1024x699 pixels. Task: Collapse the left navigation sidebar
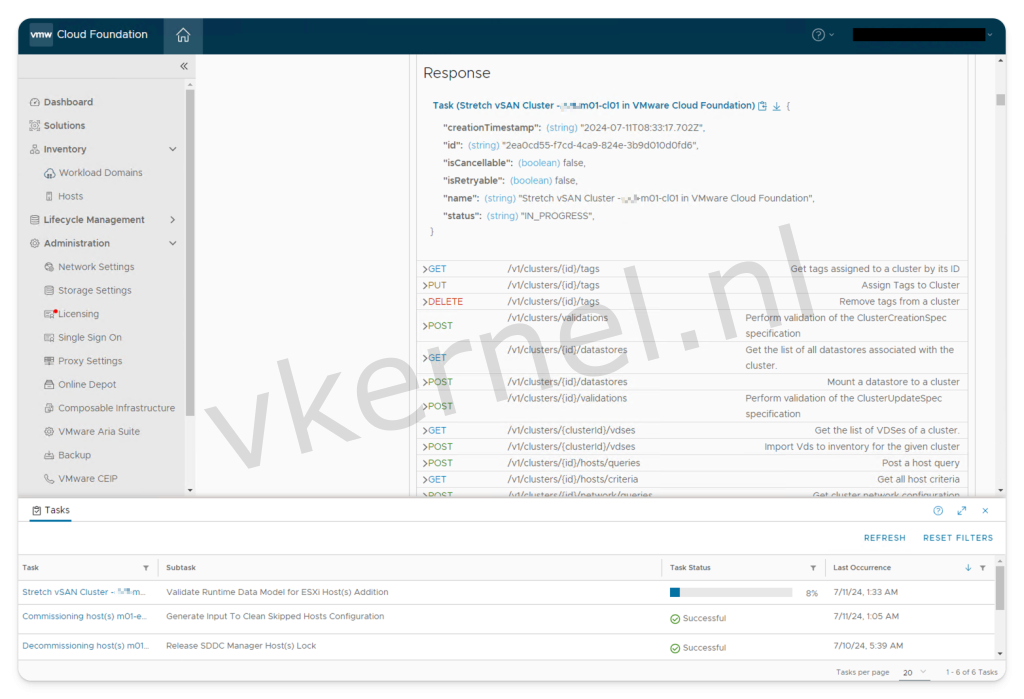(184, 66)
